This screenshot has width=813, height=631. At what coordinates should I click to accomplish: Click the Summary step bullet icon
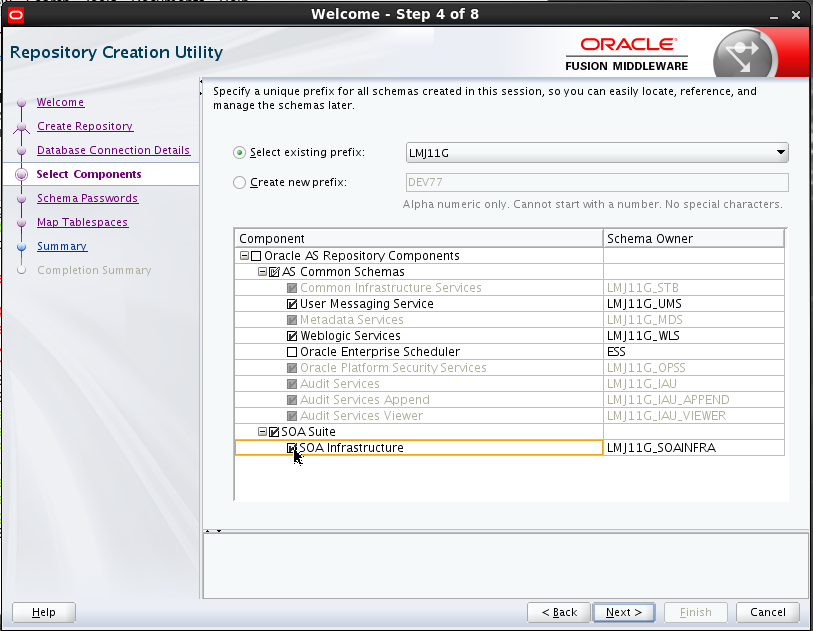(21, 247)
